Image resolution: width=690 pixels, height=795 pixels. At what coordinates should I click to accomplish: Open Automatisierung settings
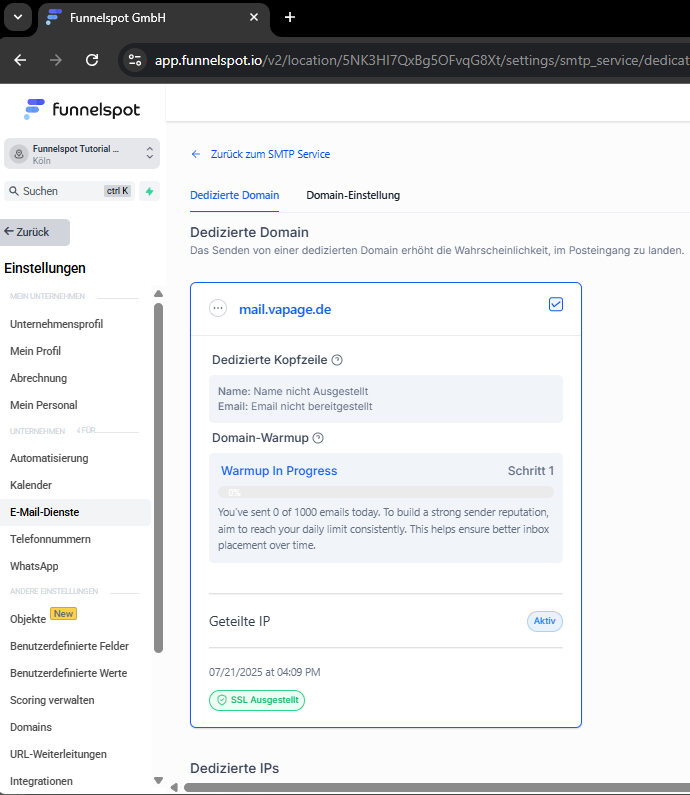pyautogui.click(x=49, y=458)
